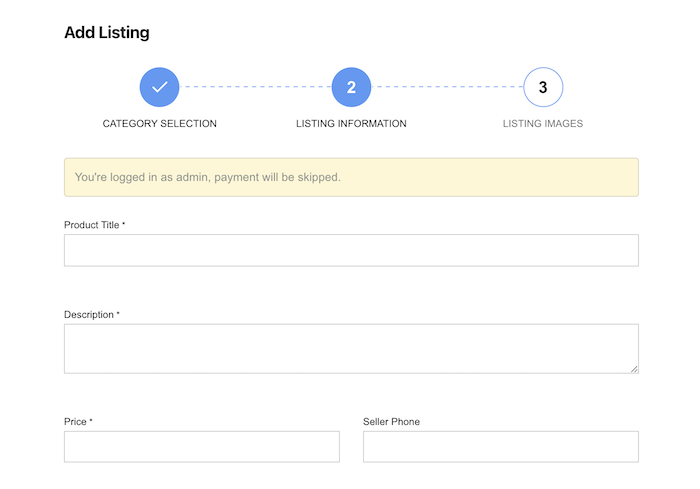
Task: Select step 2 circle for Listing Information
Action: (x=351, y=87)
